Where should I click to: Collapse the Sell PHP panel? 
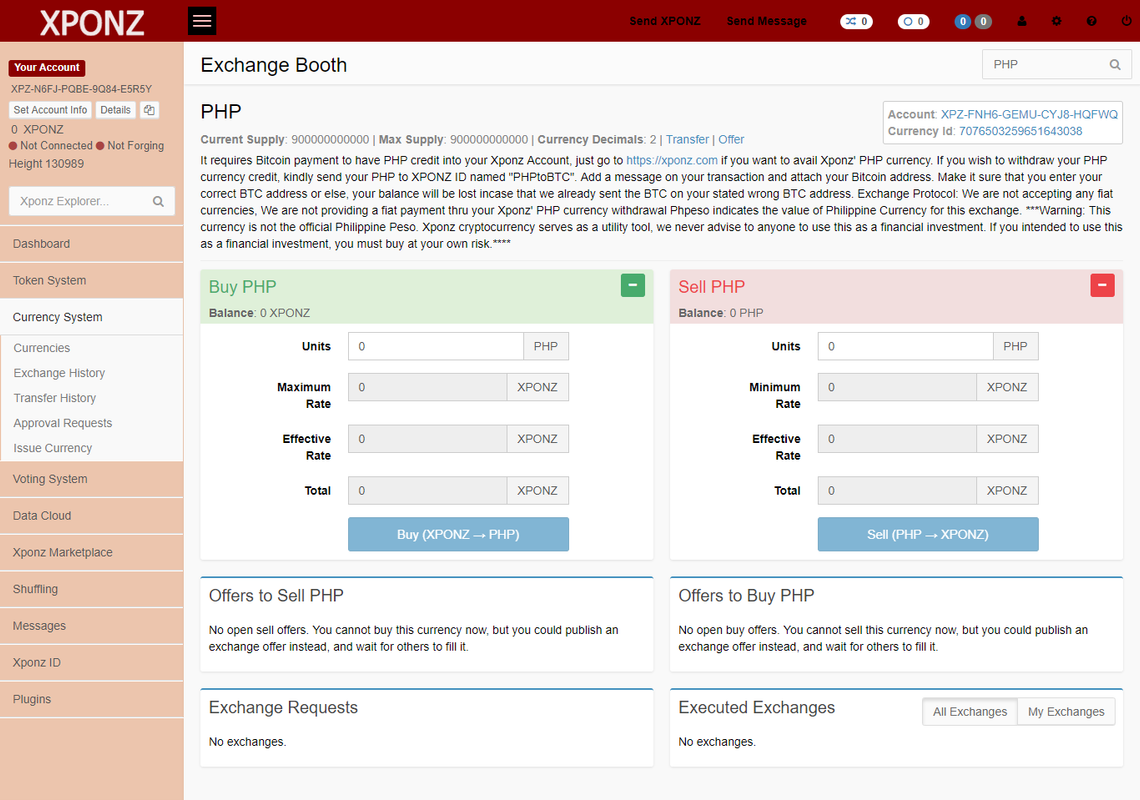[x=1102, y=285]
